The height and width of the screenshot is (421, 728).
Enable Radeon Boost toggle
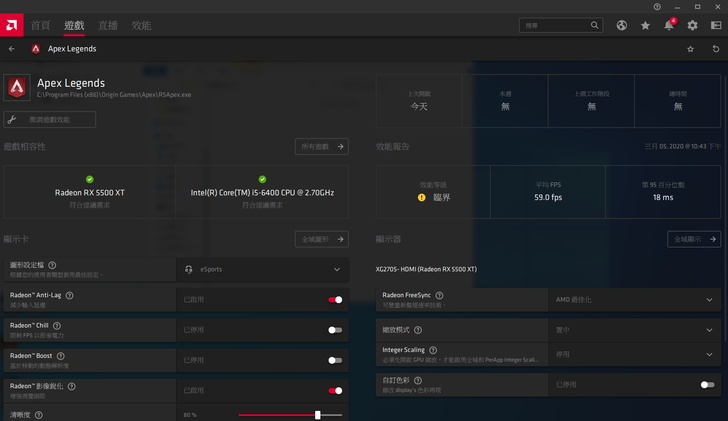[335, 360]
